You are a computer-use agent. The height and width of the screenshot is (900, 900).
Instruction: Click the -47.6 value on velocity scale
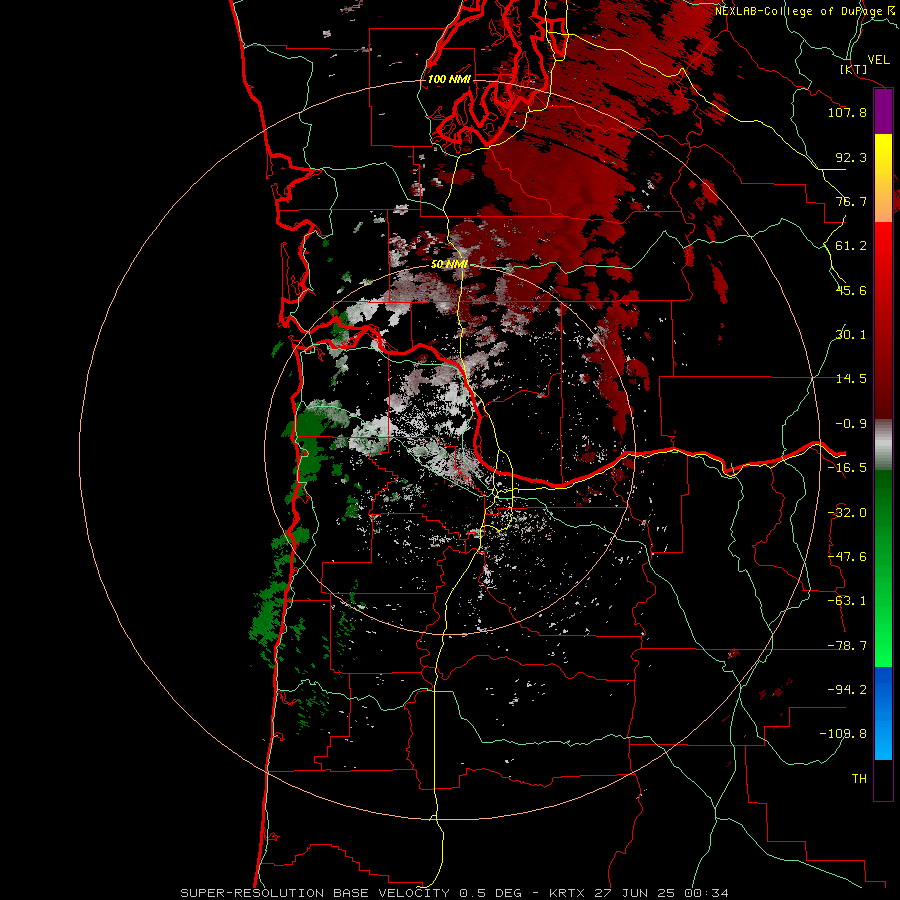[x=847, y=557]
